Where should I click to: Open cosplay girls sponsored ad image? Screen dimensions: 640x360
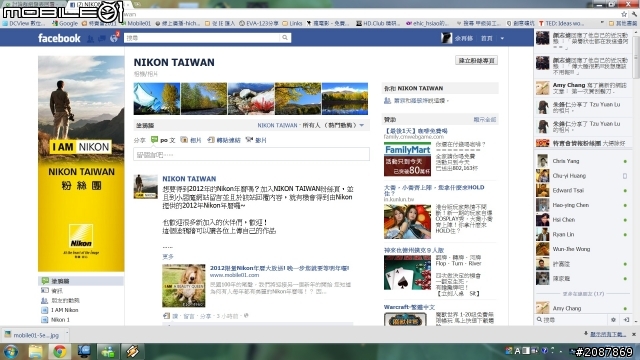[x=407, y=222]
